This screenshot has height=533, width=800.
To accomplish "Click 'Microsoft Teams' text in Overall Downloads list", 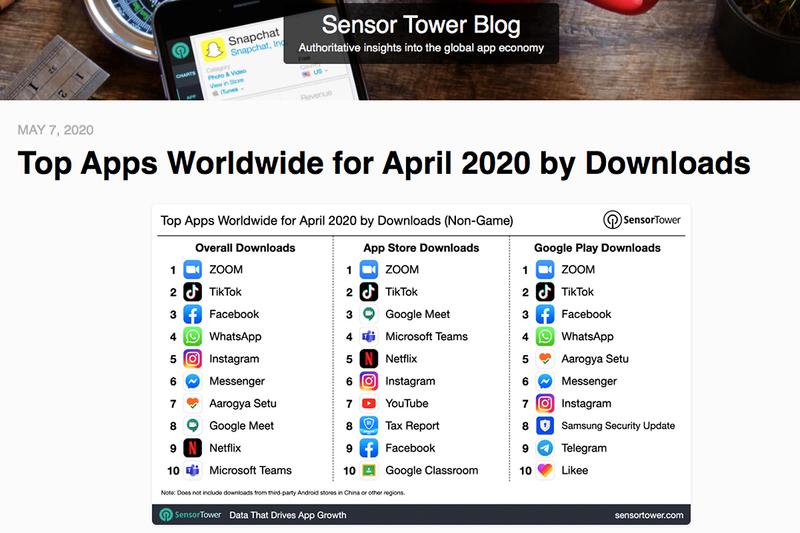I will click(x=251, y=470).
